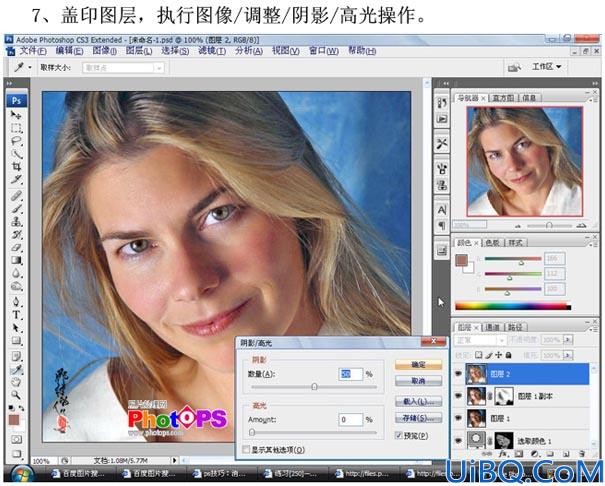
Task: Open the Tool Presets crossed-tools panel icon
Action: point(442,144)
